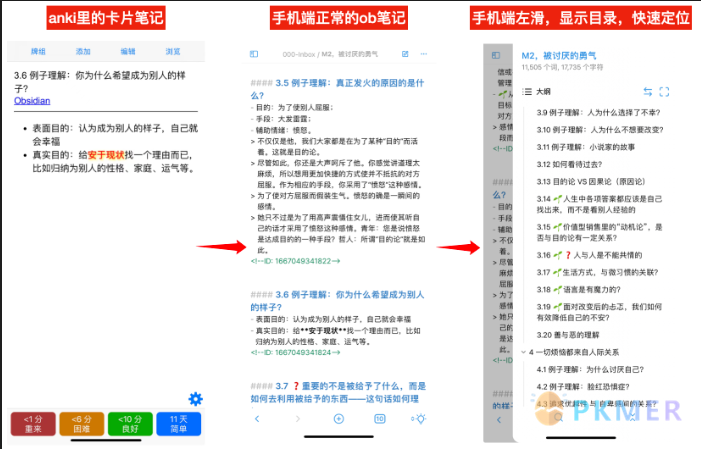Tap the lightbulb icon in bottom toolbar
The height and width of the screenshot is (449, 701).
click(x=419, y=419)
